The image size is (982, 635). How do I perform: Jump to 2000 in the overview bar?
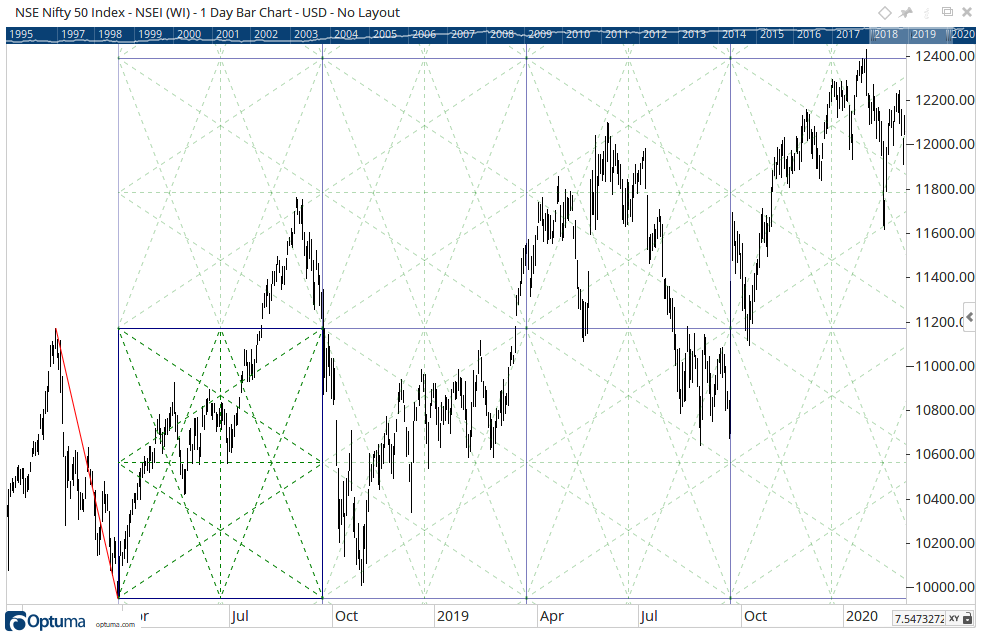[189, 34]
